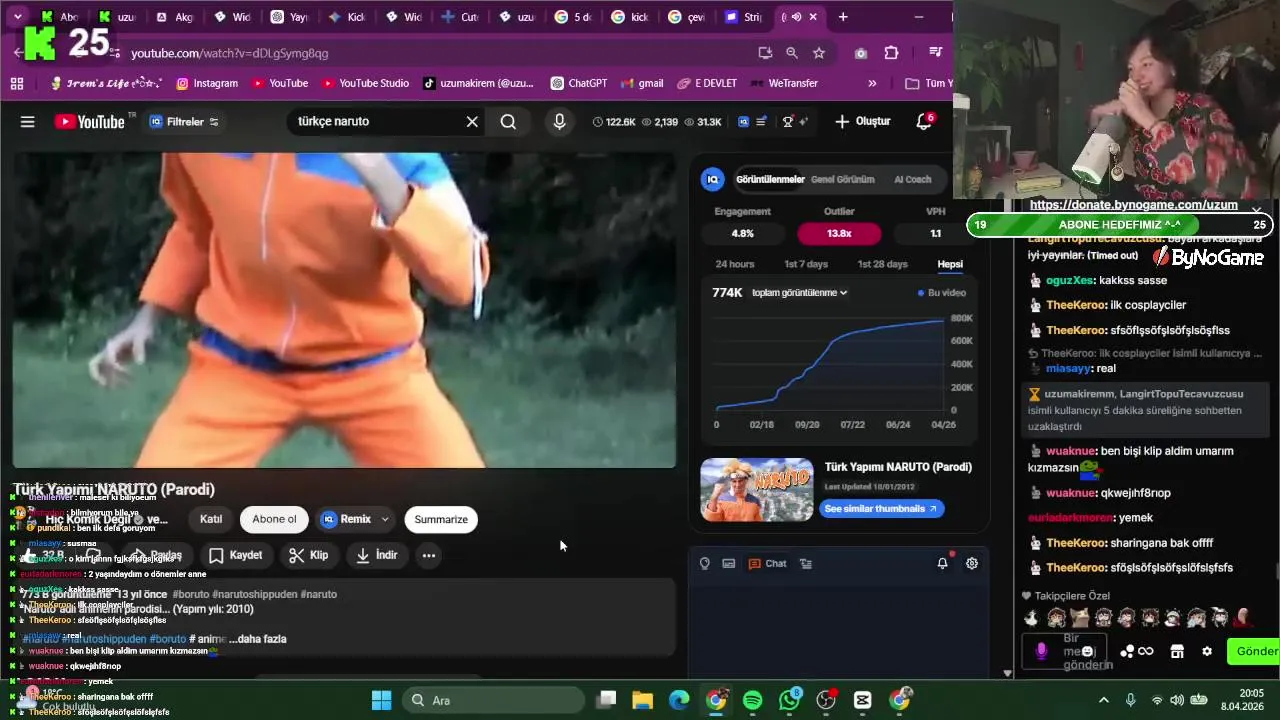This screenshot has width=1280, height=720.
Task: Focus the search box containing türkçe naruto
Action: tap(378, 122)
